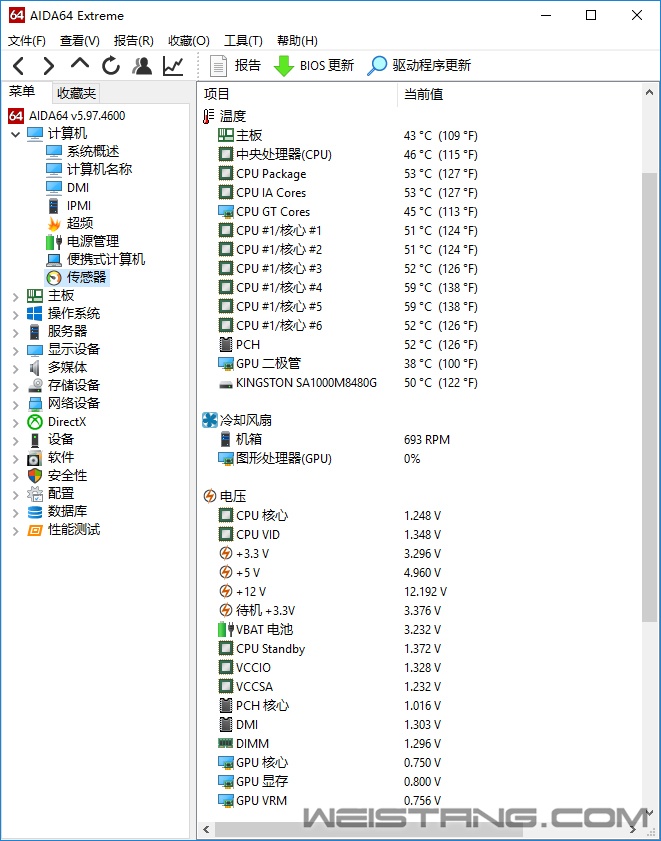Image resolution: width=661 pixels, height=841 pixels.
Task: Expand the 服务器 tree node
Action: [16, 332]
